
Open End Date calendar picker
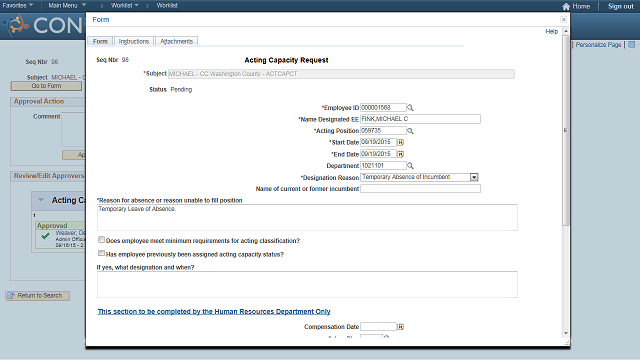tap(400, 154)
